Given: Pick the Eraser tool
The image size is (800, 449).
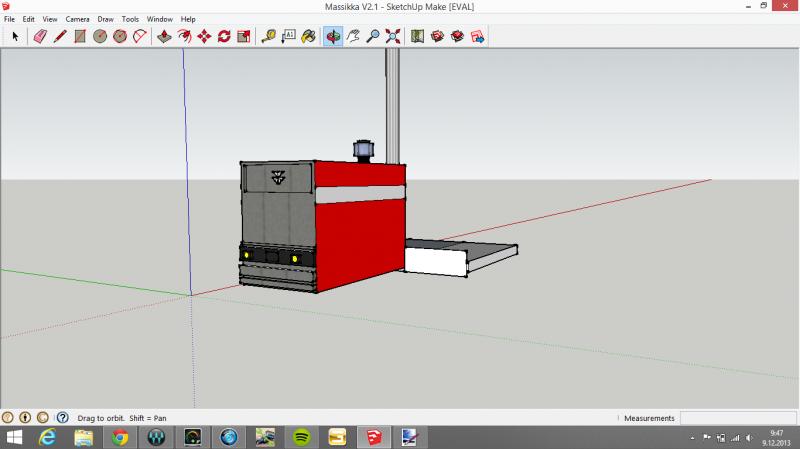Looking at the screenshot, I should pyautogui.click(x=40, y=36).
